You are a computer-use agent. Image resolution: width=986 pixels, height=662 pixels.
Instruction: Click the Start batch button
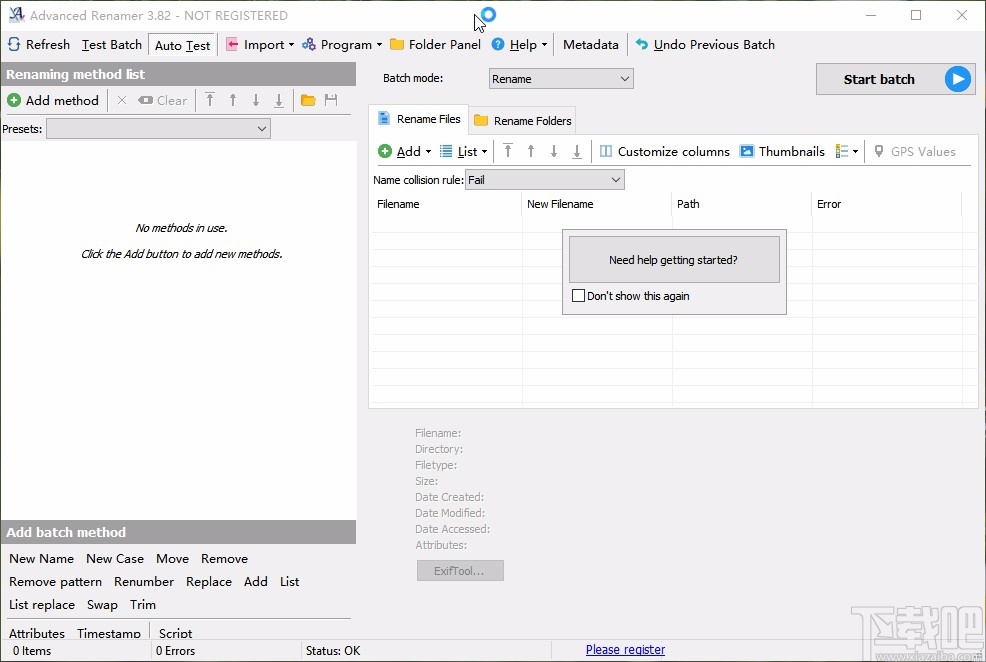(x=895, y=79)
